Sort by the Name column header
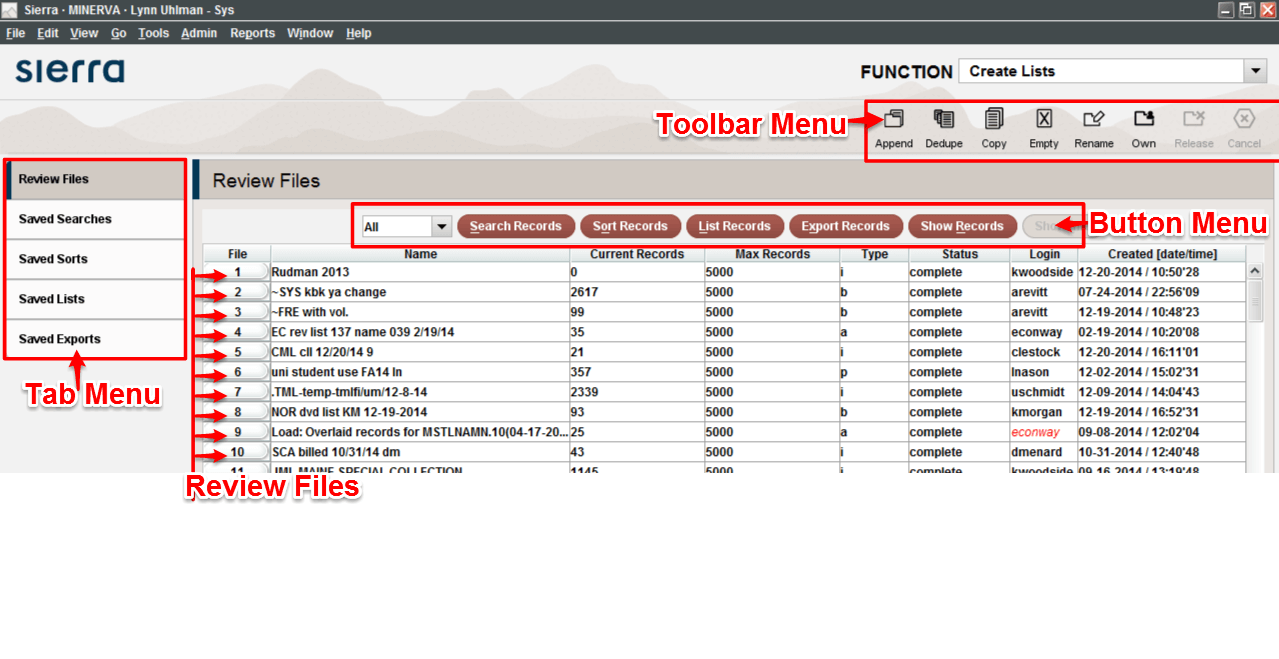Image resolution: width=1279 pixels, height=659 pixels. tap(420, 254)
